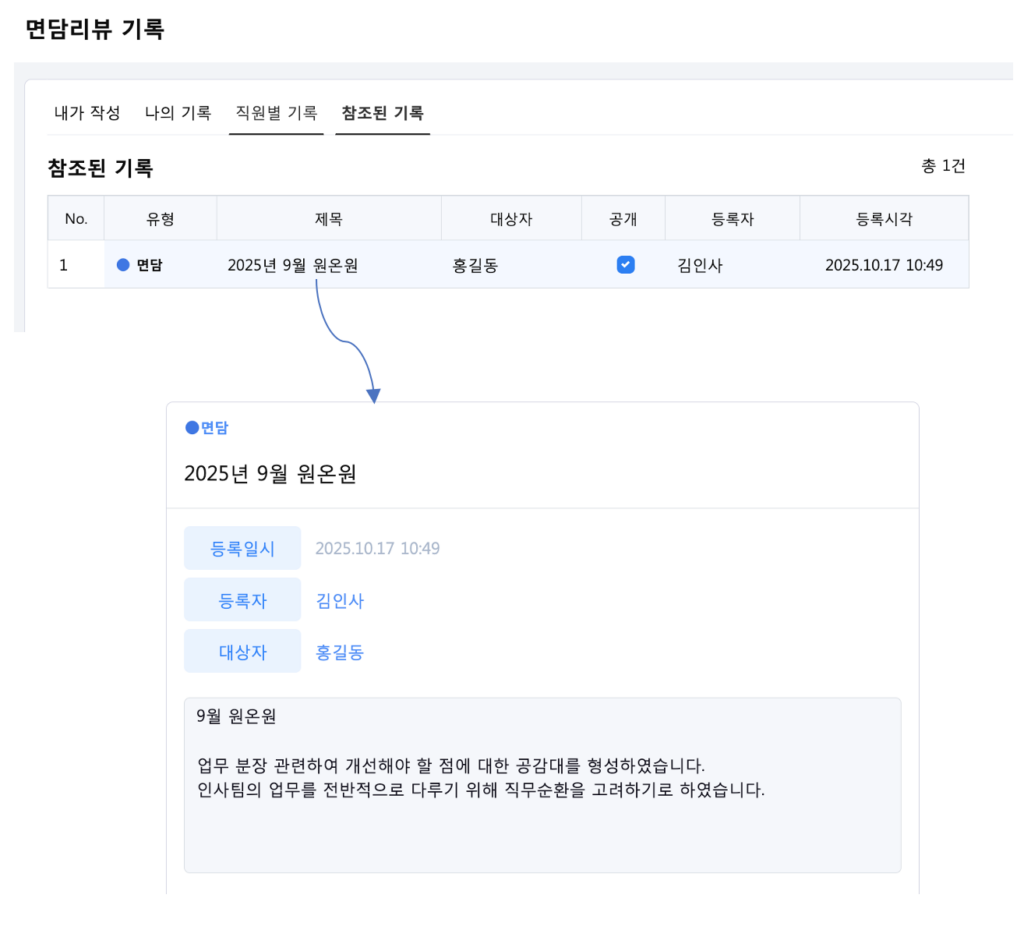This screenshot has height=937, width=1024.
Task: Click the 등록자 column header in the table
Action: [732, 218]
